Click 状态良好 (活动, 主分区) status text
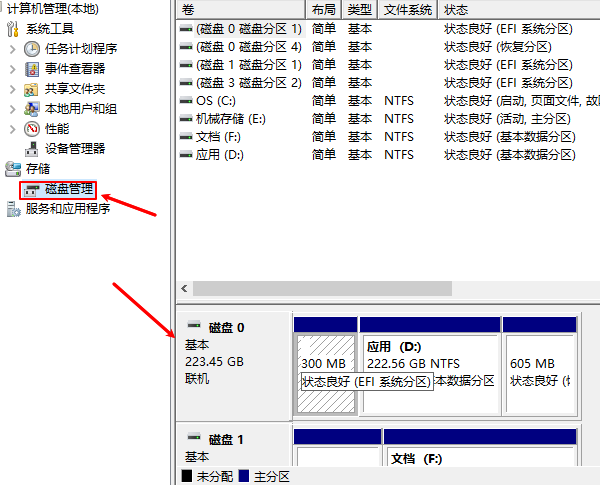600x485 pixels. pos(507,119)
